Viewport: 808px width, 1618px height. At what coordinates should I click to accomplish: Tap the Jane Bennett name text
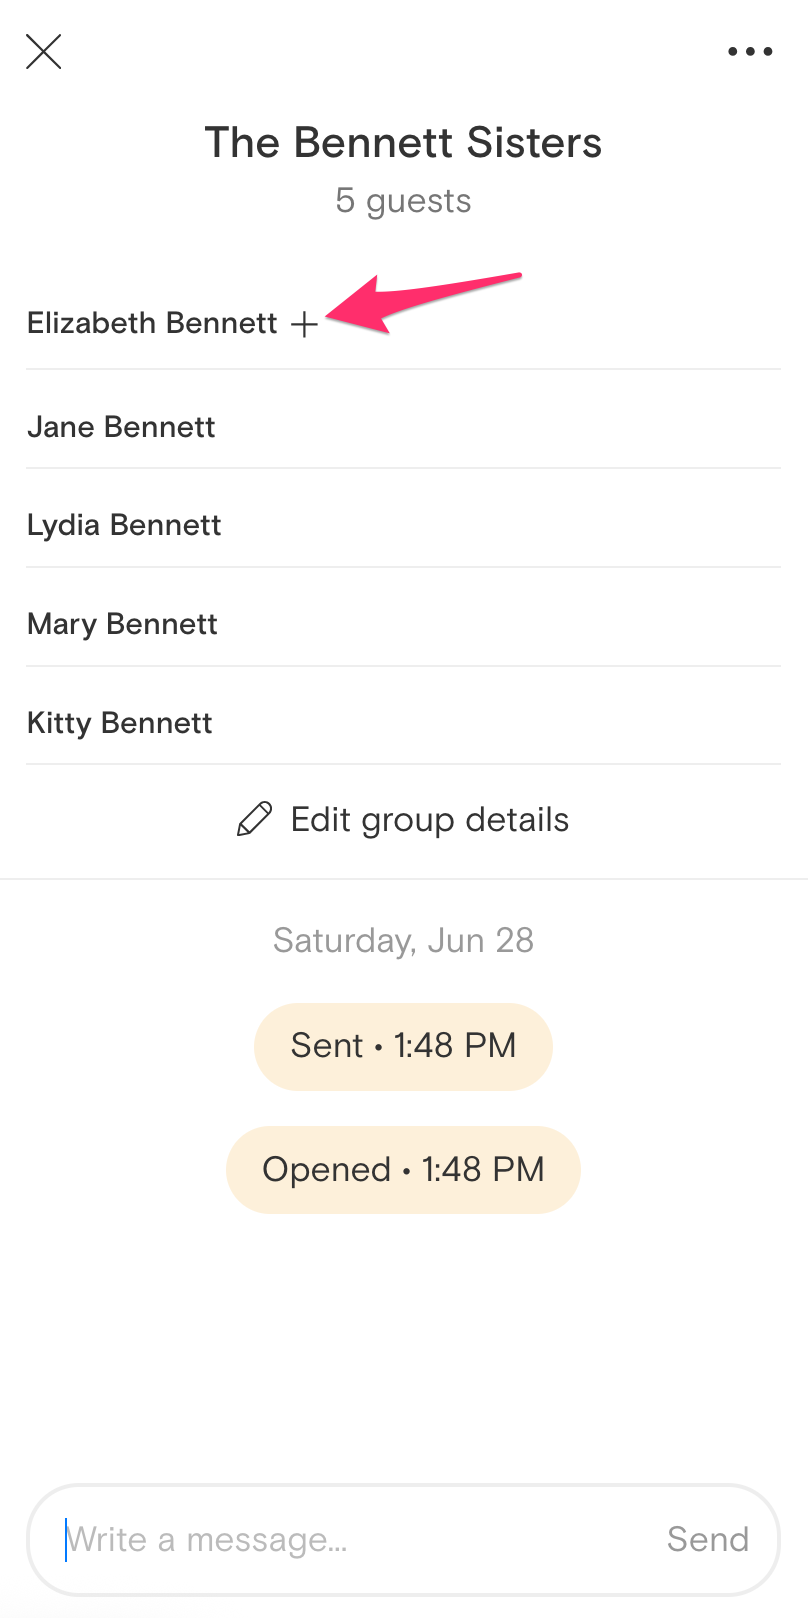point(121,427)
